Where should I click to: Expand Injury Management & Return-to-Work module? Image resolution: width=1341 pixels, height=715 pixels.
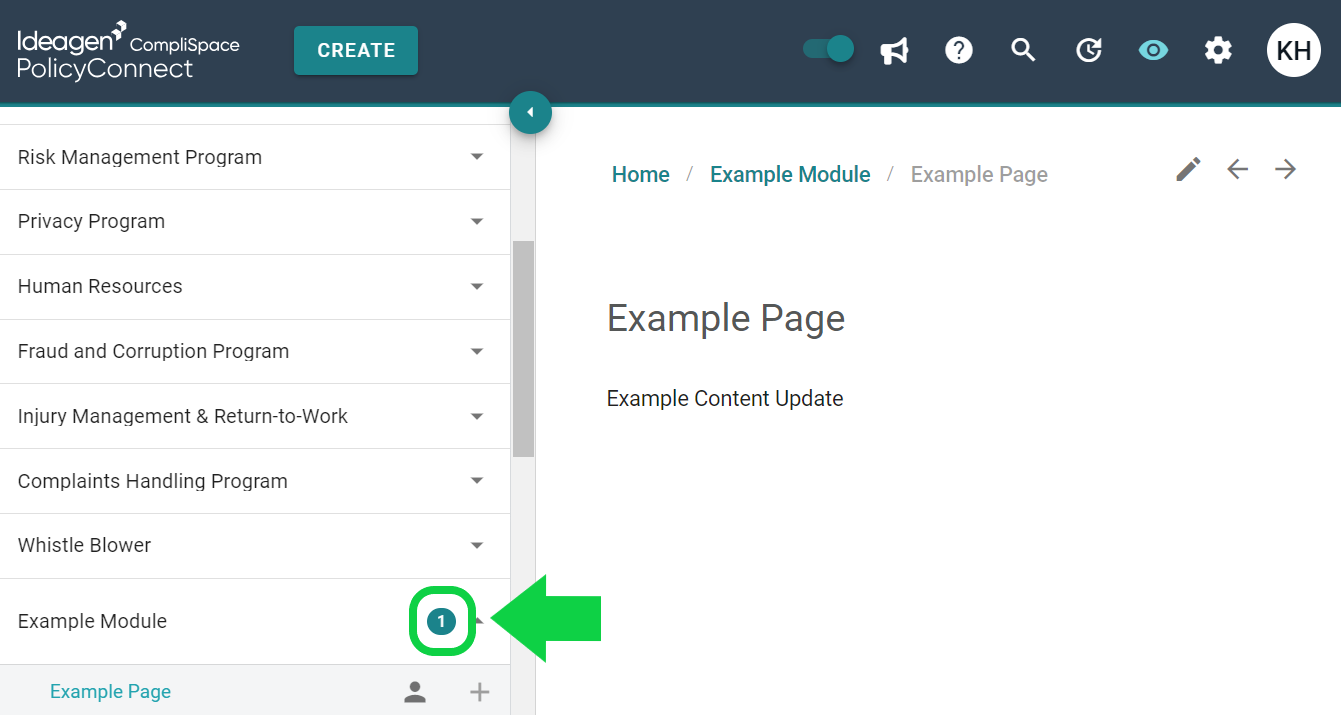point(477,416)
